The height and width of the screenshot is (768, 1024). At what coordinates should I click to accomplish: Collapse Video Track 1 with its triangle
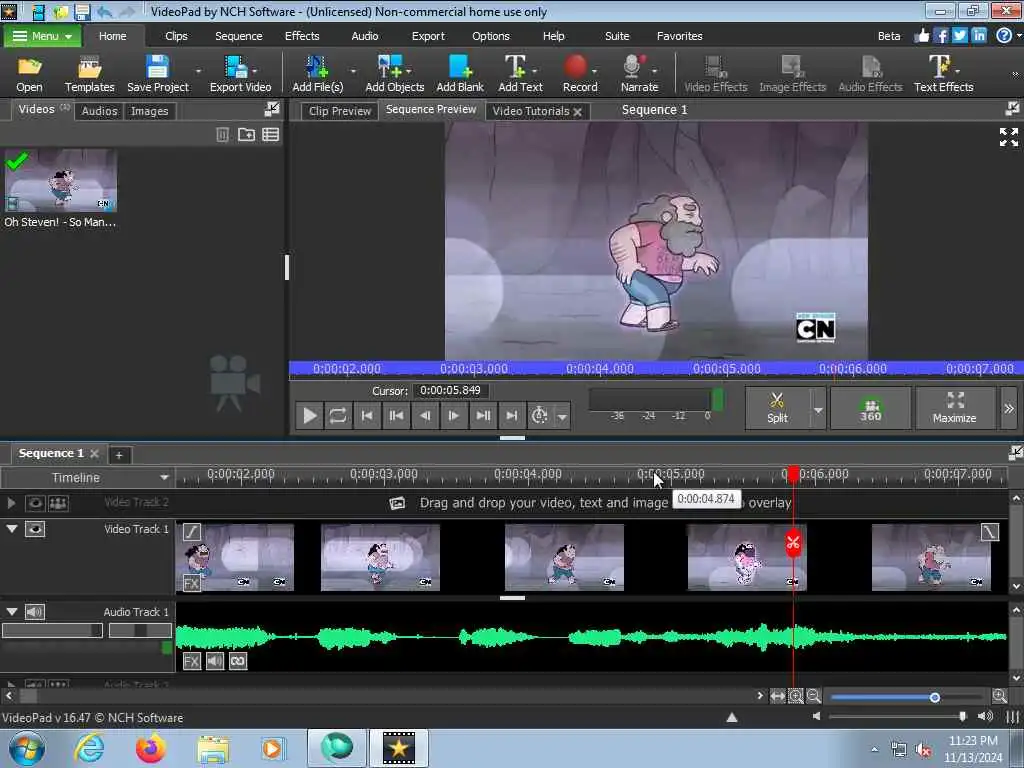click(12, 528)
